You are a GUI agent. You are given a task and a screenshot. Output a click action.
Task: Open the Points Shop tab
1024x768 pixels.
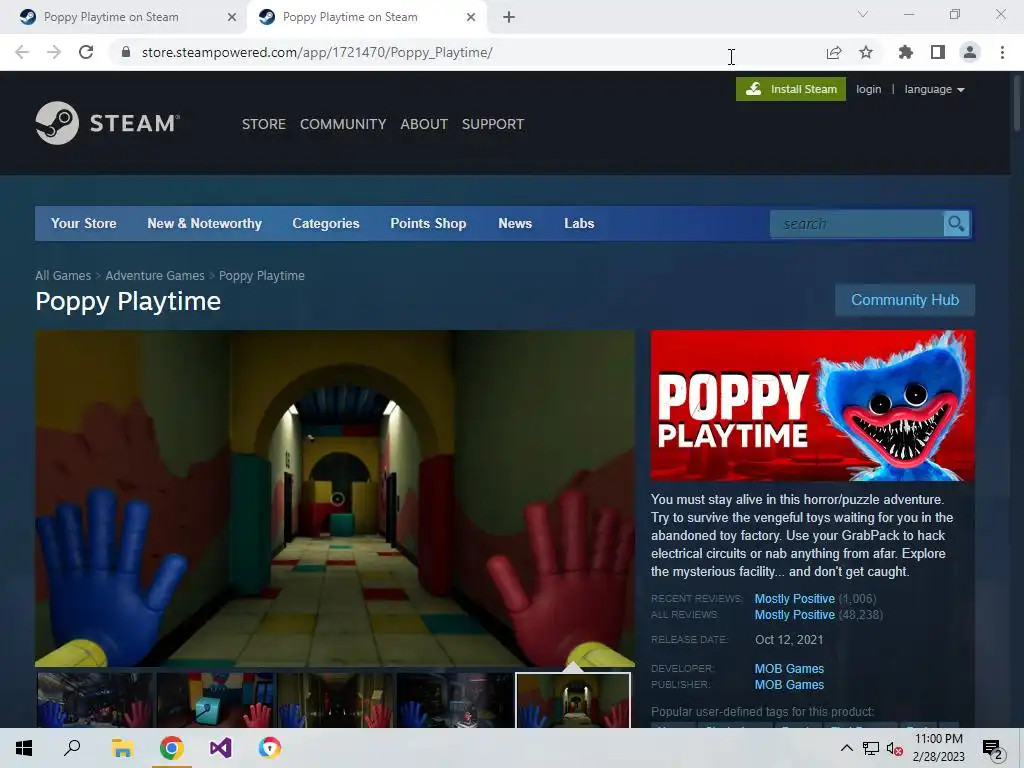(428, 223)
